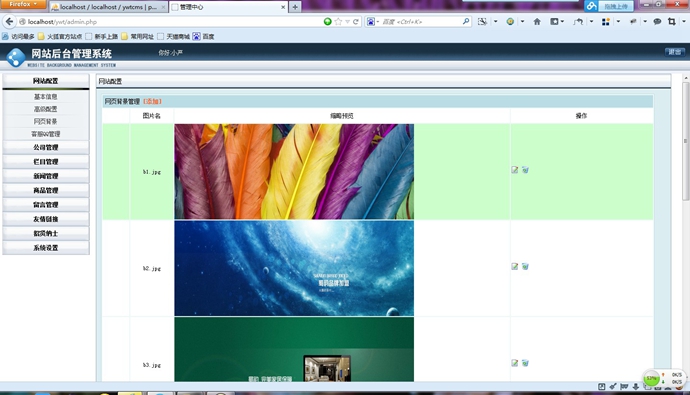Open the colorful feathers b1.jpg thumbnail

click(x=294, y=172)
